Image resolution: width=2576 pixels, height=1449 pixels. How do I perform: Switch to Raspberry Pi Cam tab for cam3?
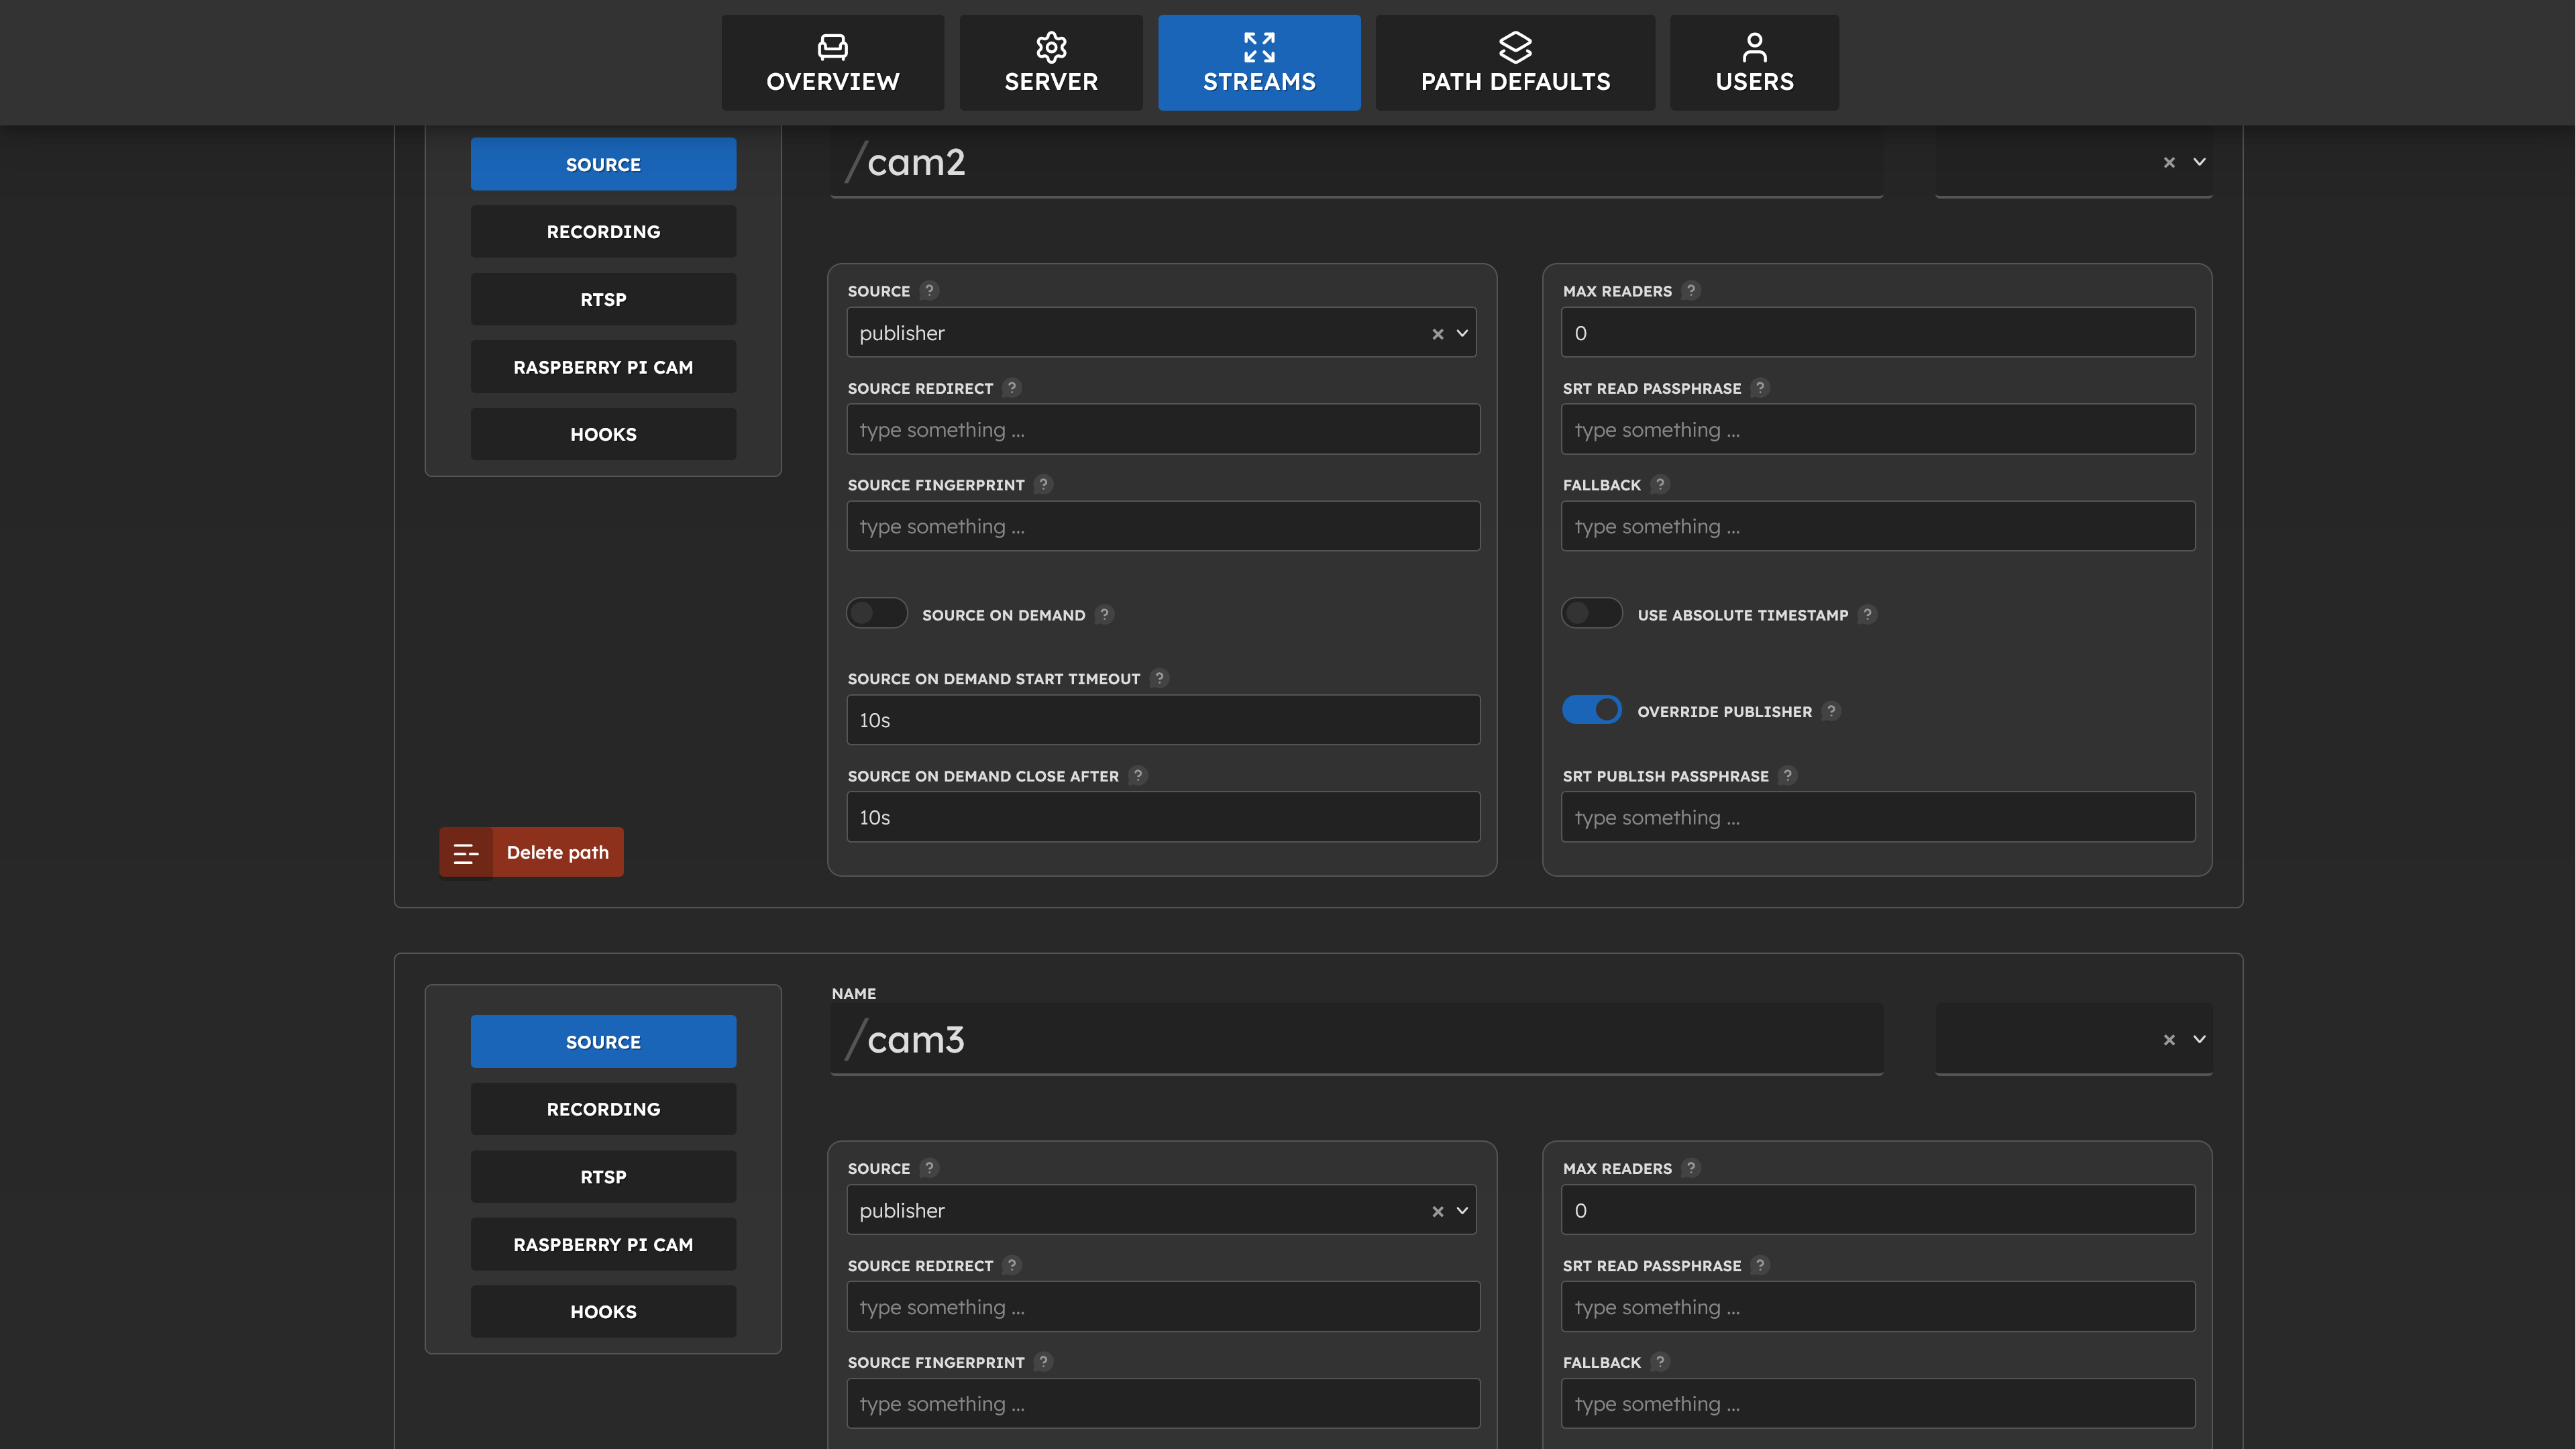(x=603, y=1244)
